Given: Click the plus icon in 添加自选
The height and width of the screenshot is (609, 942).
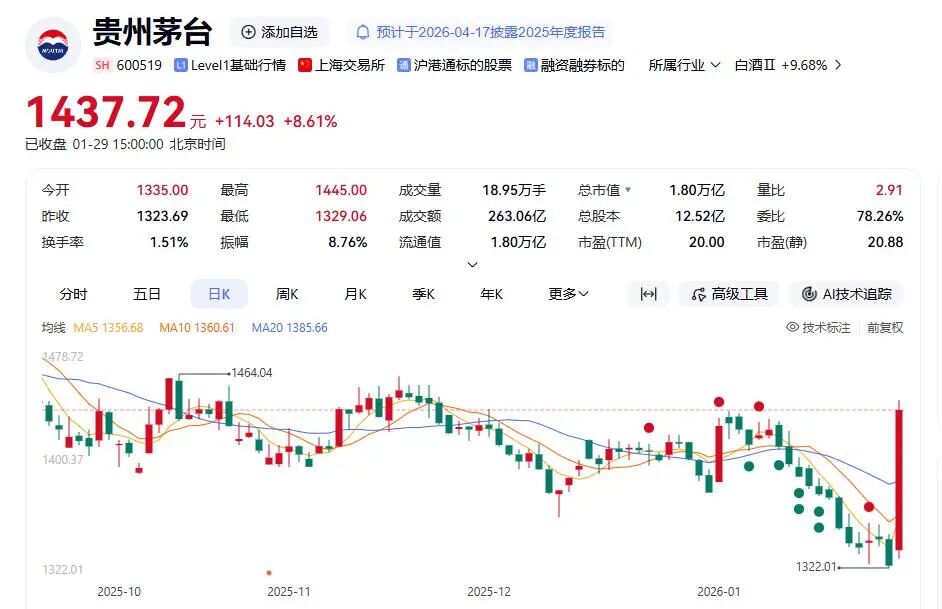Looking at the screenshot, I should (x=249, y=32).
